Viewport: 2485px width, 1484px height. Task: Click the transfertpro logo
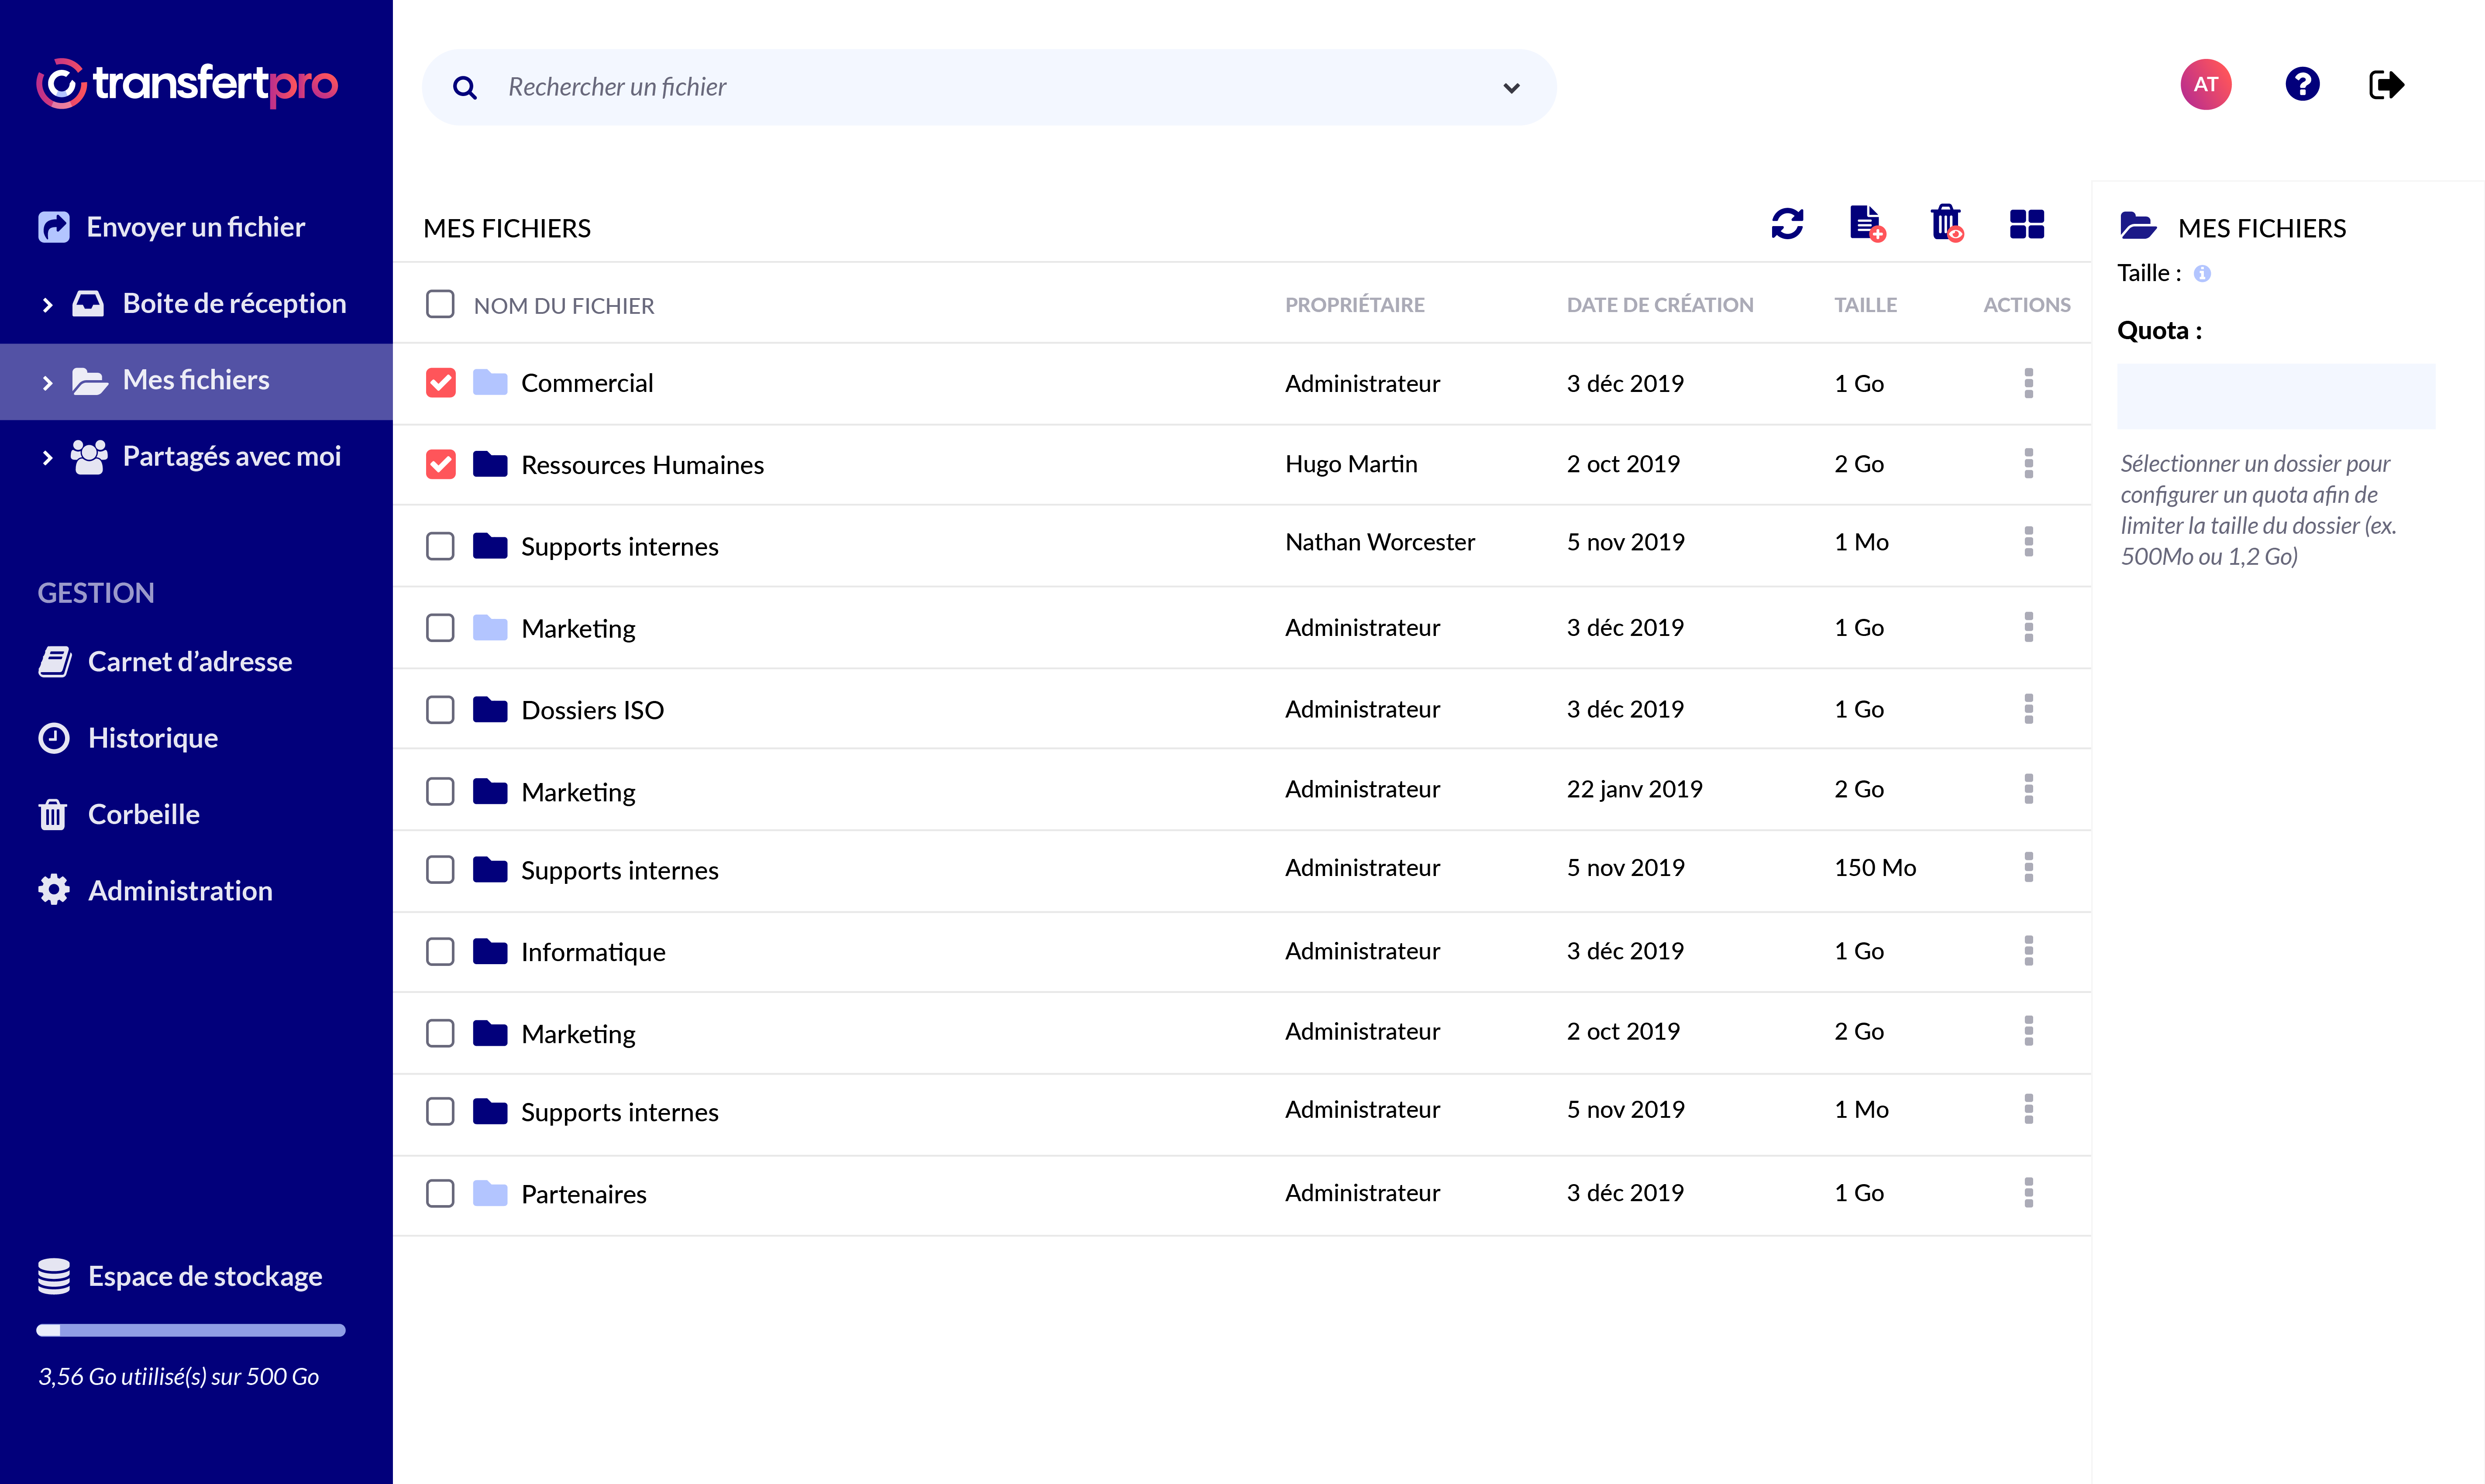(187, 84)
